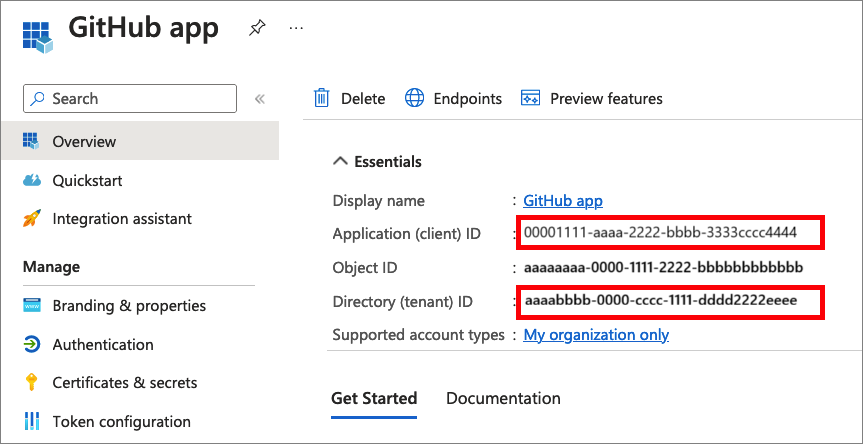Click the Preview features icon
Image resolution: width=863 pixels, height=444 pixels.
point(530,98)
